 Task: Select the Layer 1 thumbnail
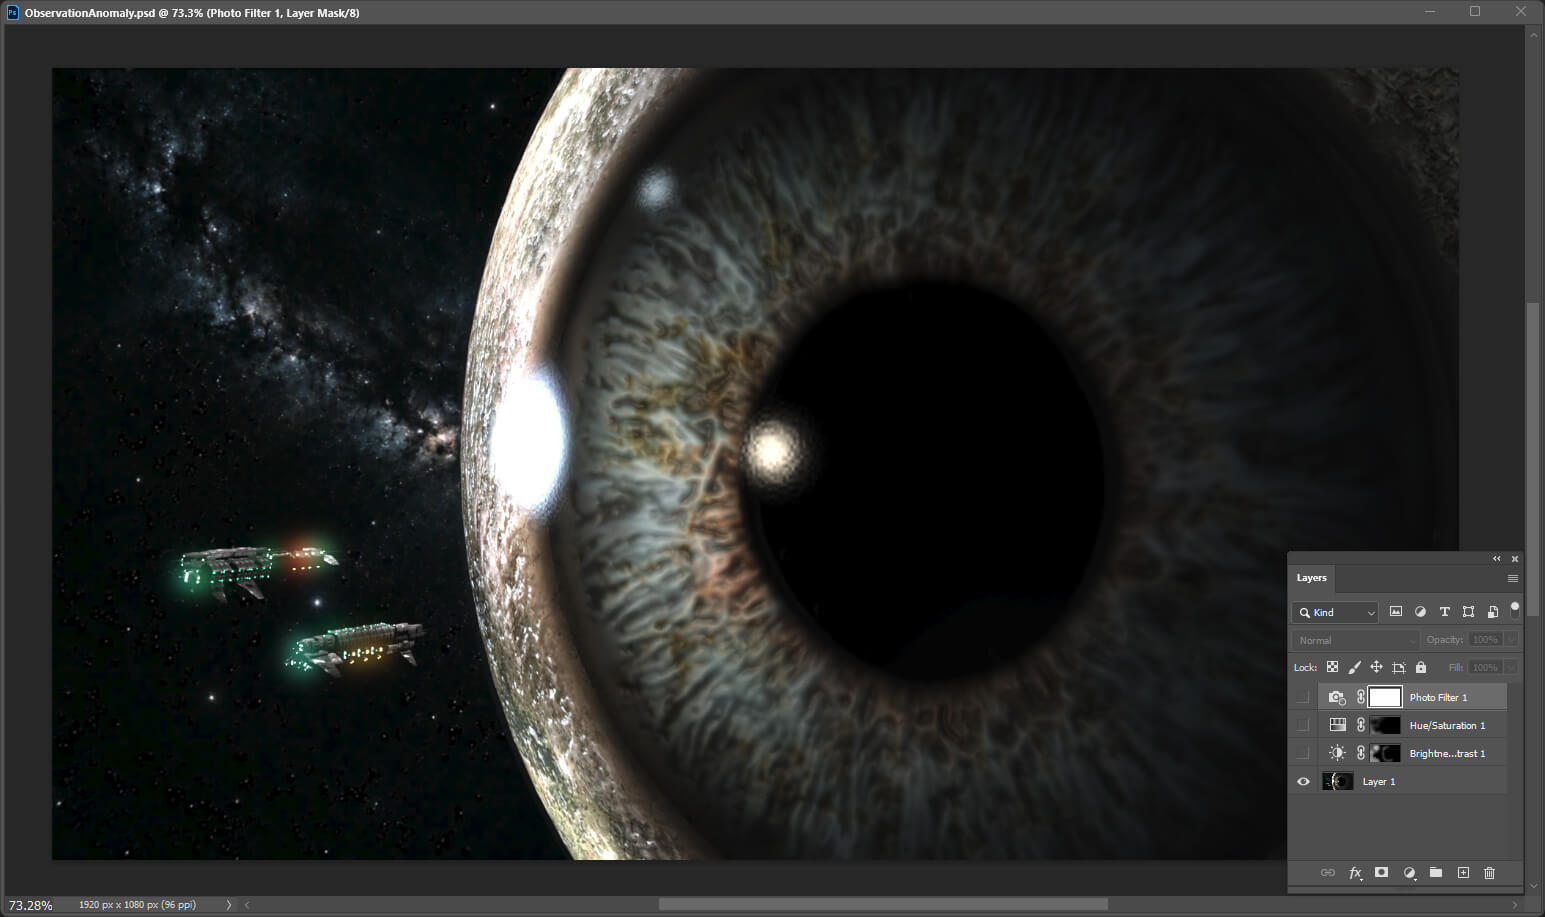(x=1337, y=781)
